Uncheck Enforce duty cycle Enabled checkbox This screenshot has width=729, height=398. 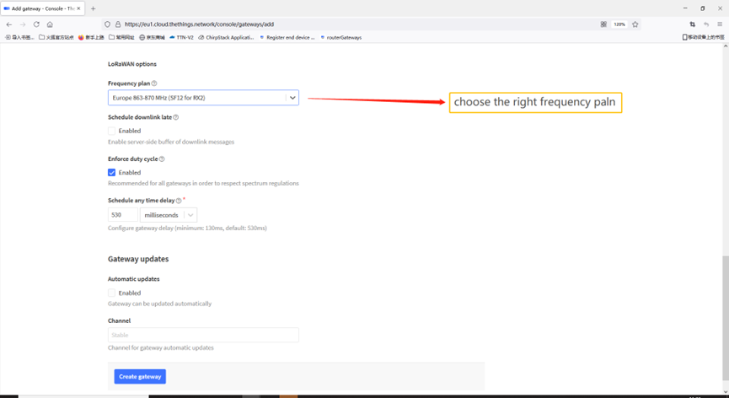[112, 172]
